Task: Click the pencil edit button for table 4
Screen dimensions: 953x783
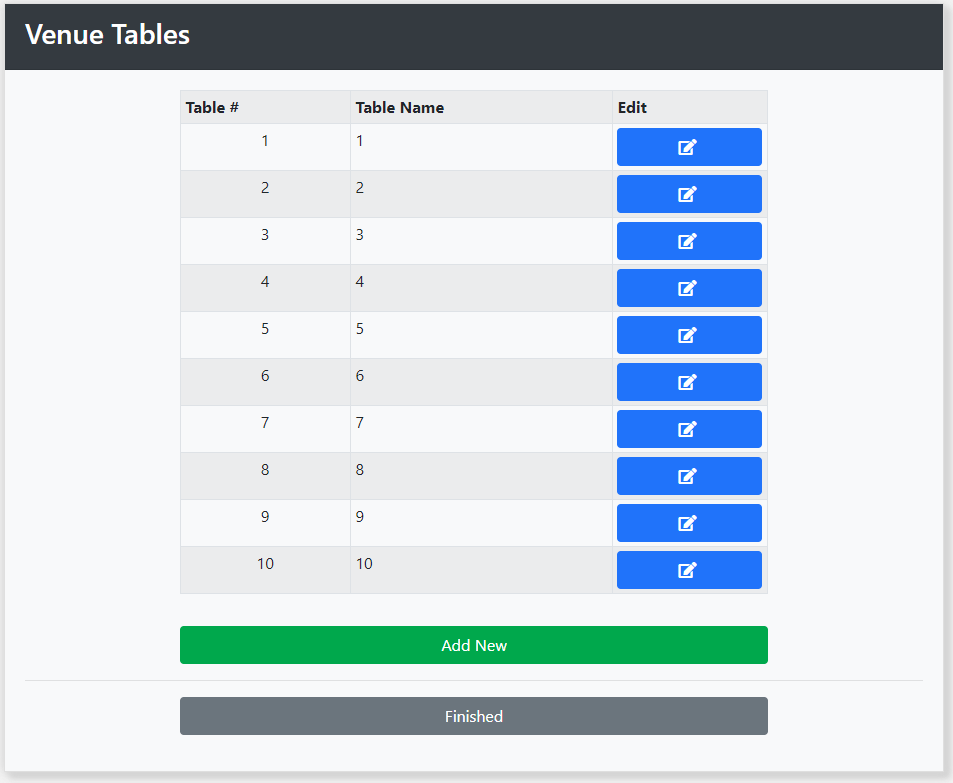Action: [689, 288]
